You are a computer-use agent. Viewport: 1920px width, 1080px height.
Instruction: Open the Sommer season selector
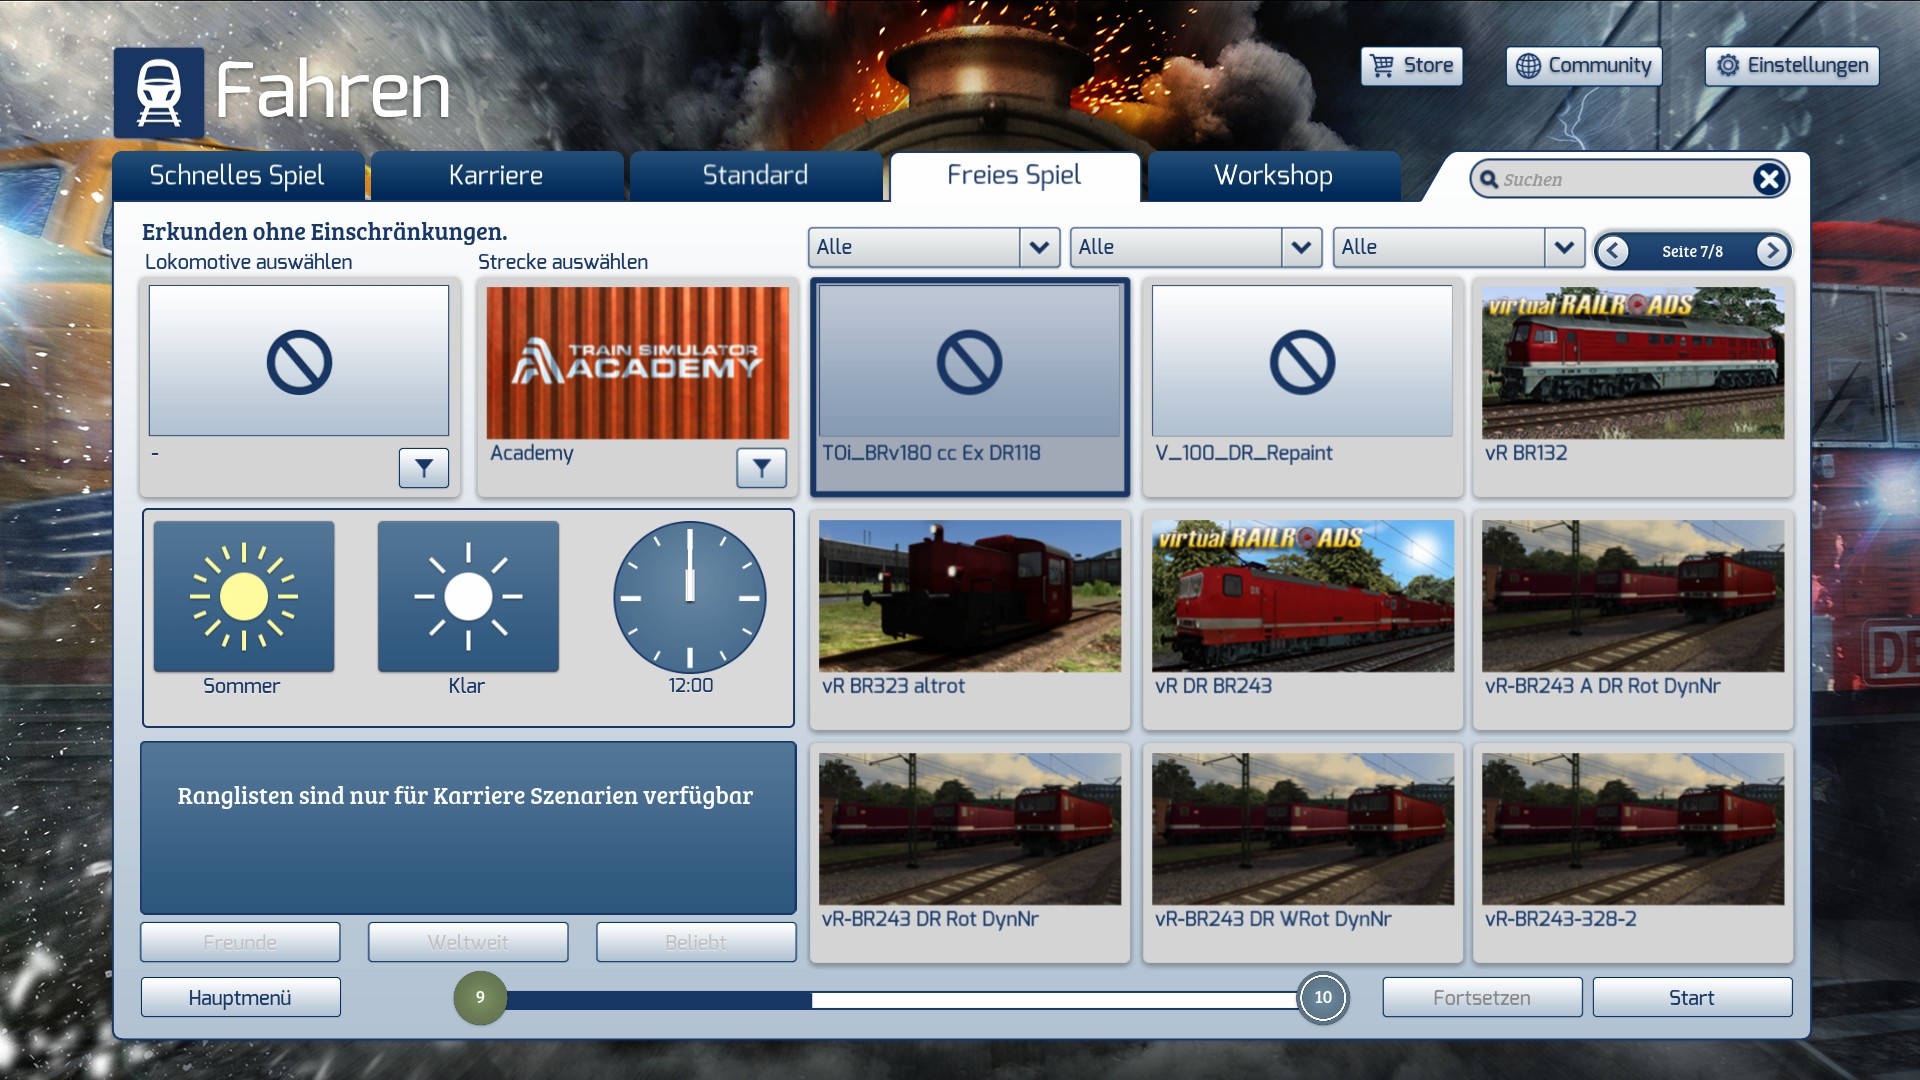(x=244, y=597)
